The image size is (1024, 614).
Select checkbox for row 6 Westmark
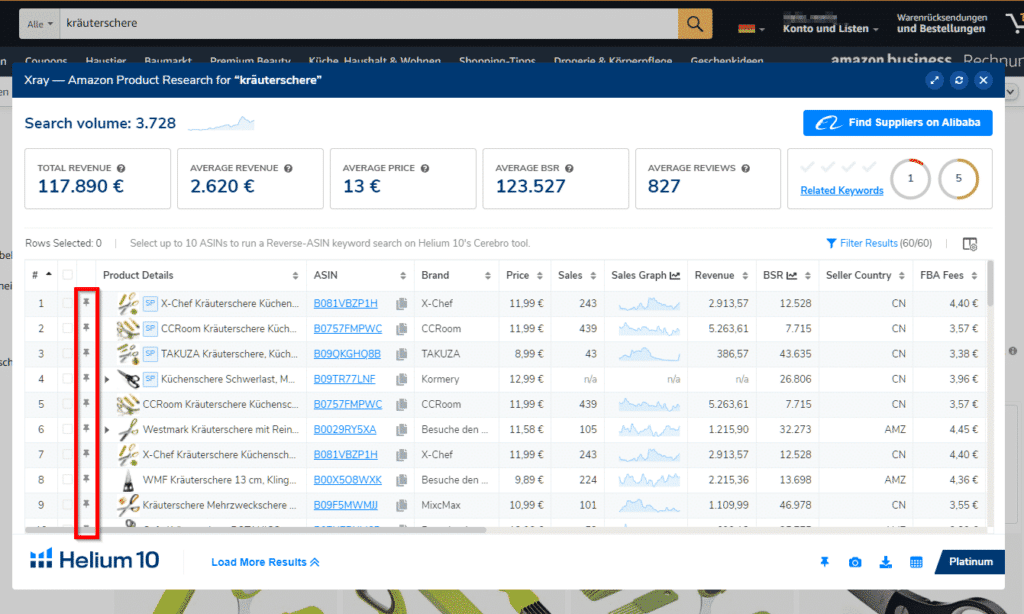click(67, 429)
